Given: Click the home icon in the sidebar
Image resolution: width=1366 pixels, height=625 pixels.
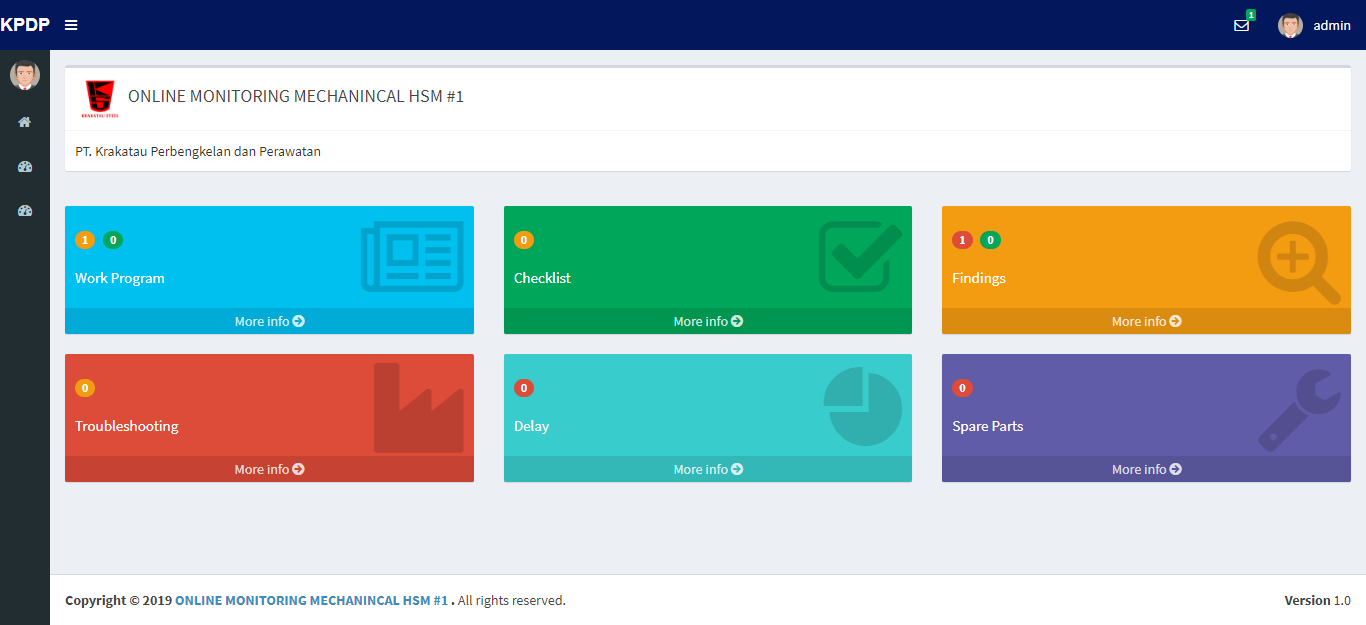Looking at the screenshot, I should point(25,122).
